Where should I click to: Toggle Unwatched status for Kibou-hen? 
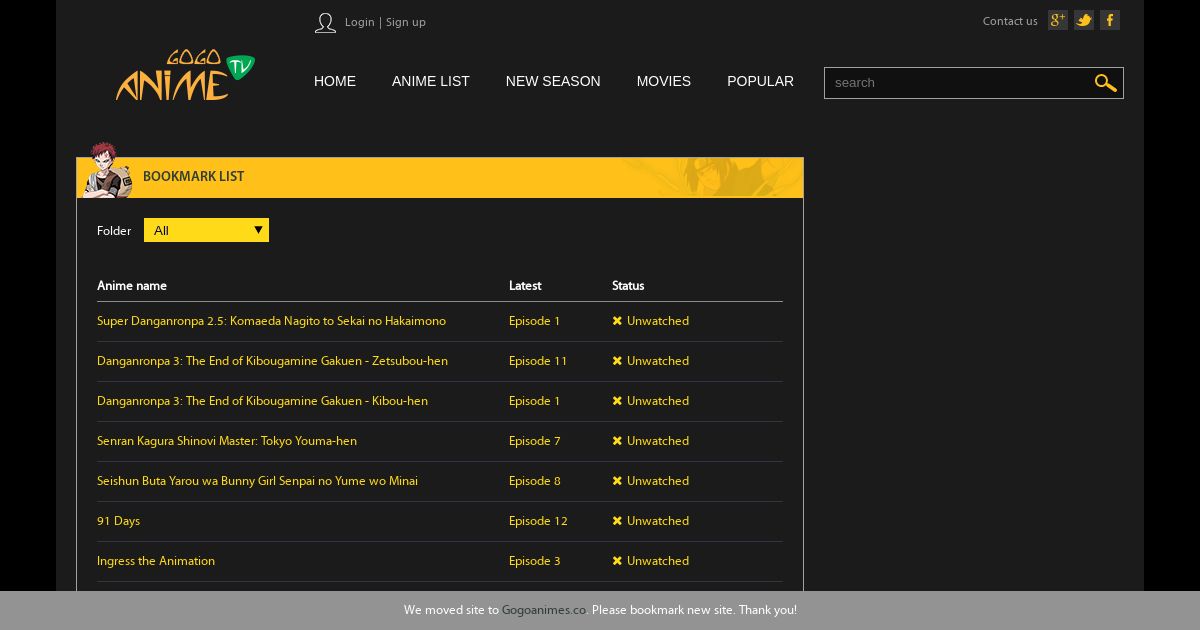pos(658,401)
